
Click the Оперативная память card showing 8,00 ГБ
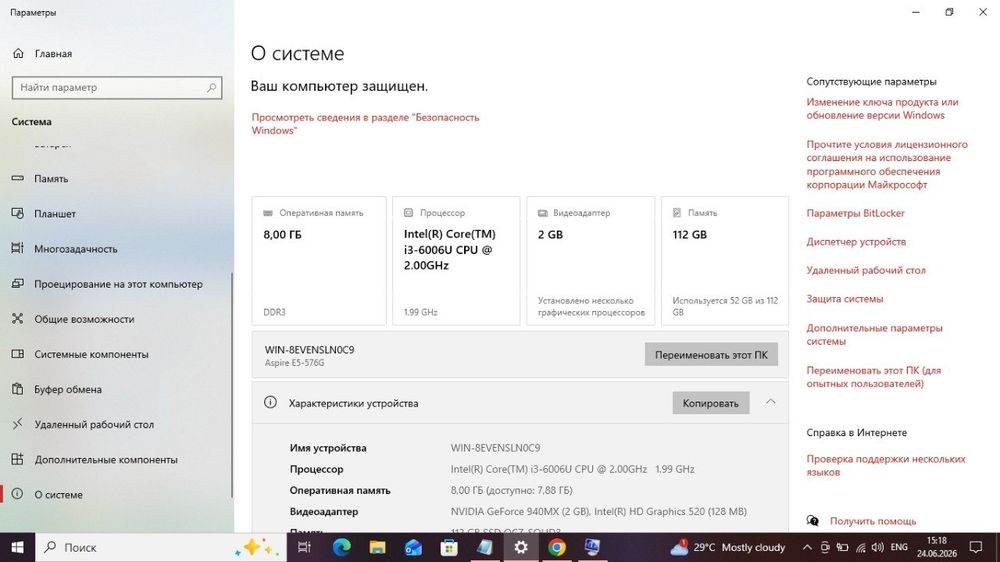319,261
